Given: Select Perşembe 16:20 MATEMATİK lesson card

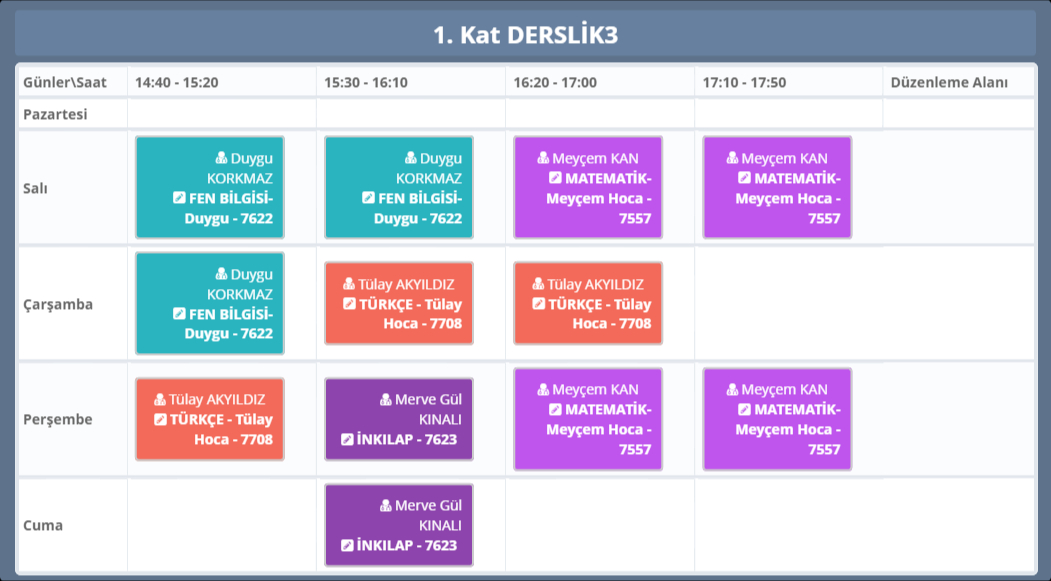Looking at the screenshot, I should [x=588, y=419].
